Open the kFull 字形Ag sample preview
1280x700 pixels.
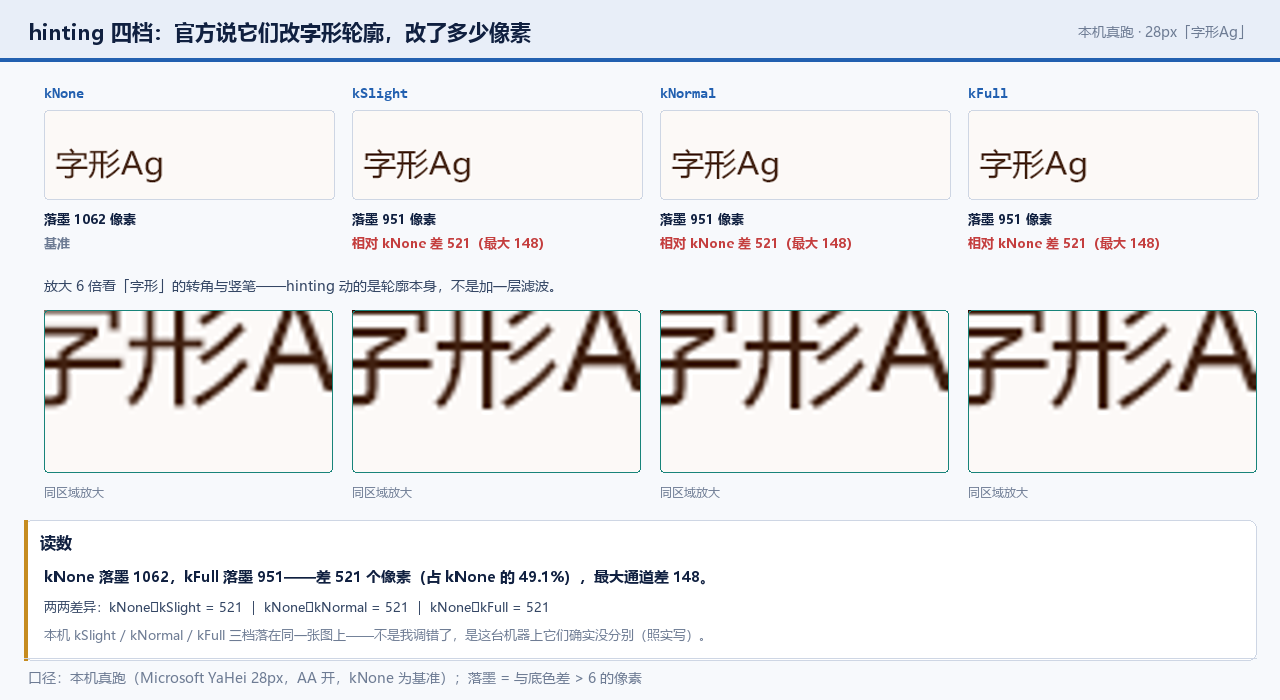click(x=1113, y=155)
